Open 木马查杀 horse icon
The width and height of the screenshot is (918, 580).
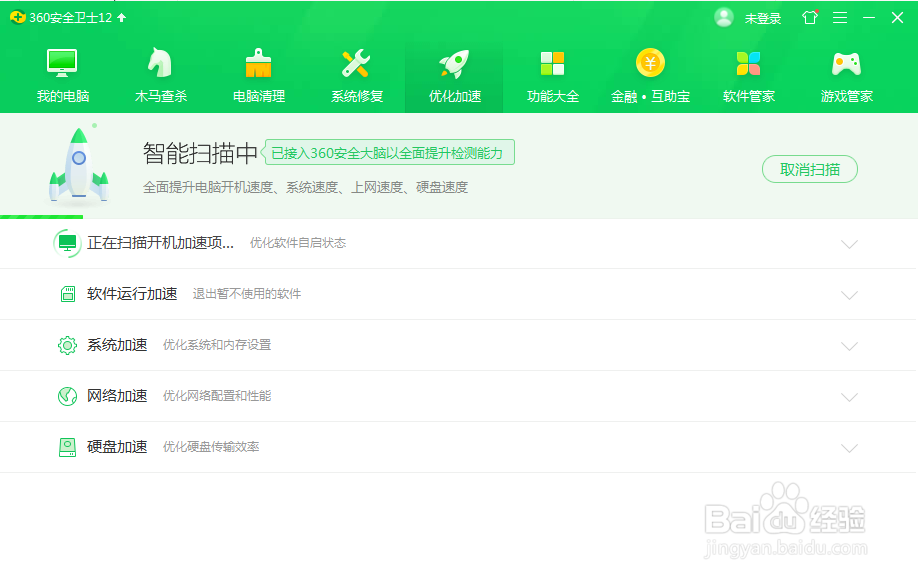point(160,63)
